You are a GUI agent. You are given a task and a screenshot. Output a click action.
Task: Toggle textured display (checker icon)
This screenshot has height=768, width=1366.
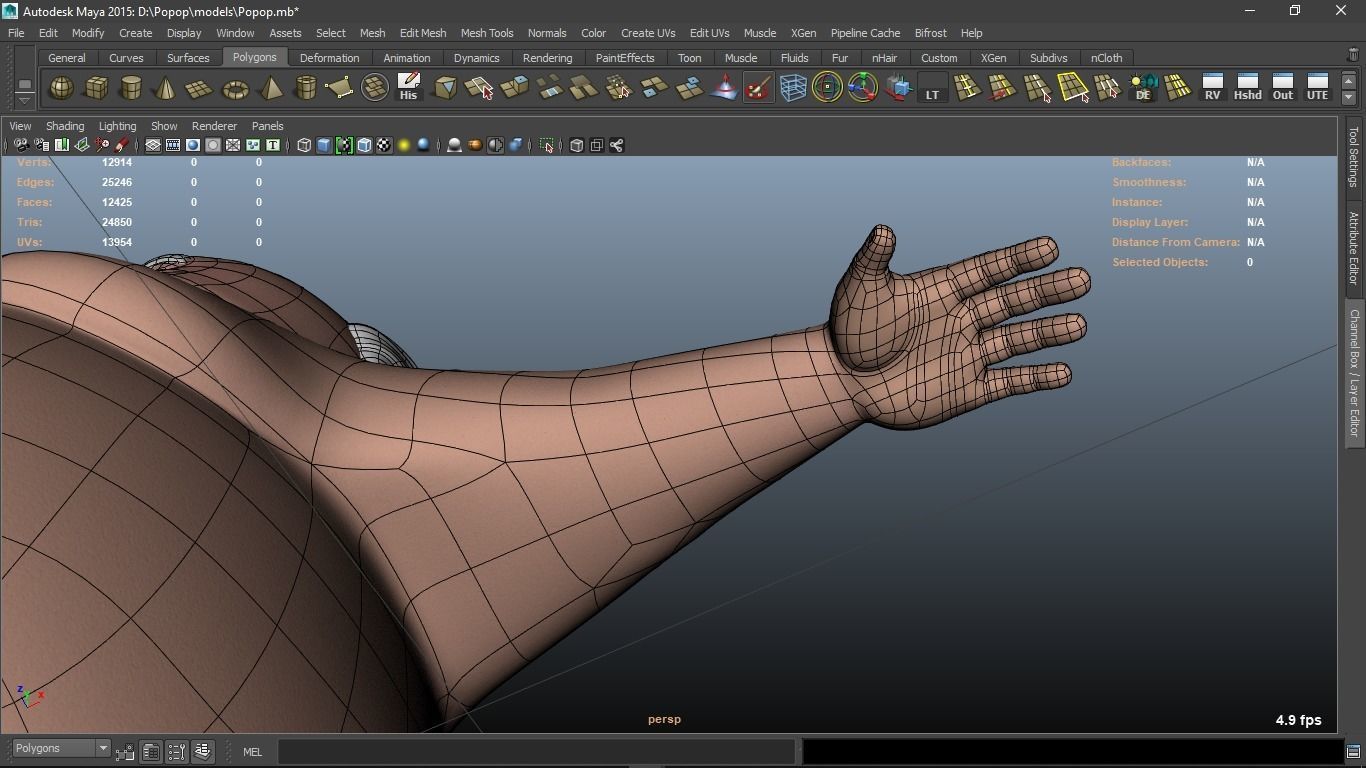[384, 146]
